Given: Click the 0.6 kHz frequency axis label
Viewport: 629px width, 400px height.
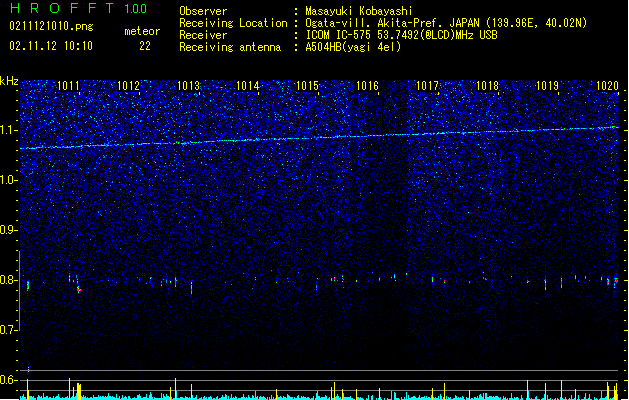Looking at the screenshot, I should (9, 380).
